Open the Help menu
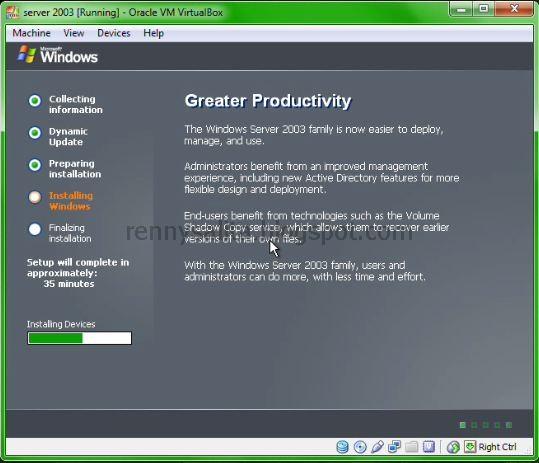This screenshot has height=463, width=539. coord(153,33)
